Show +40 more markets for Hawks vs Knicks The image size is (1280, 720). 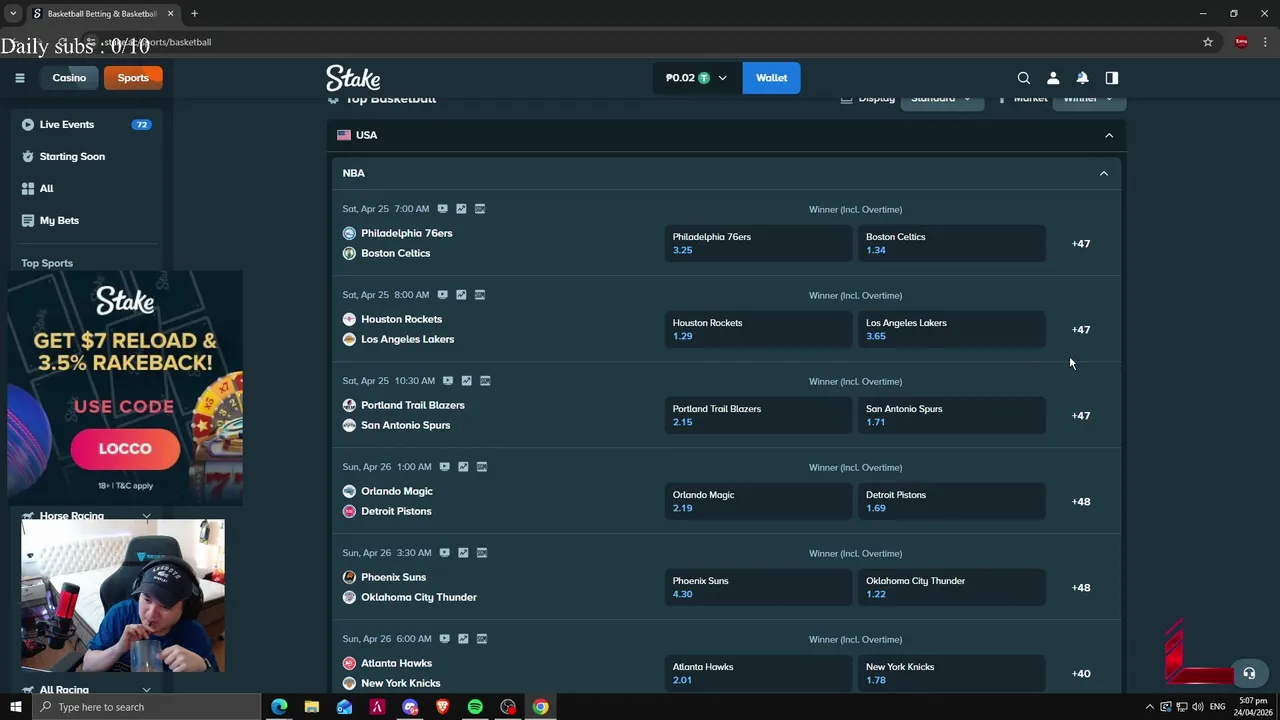click(1081, 674)
